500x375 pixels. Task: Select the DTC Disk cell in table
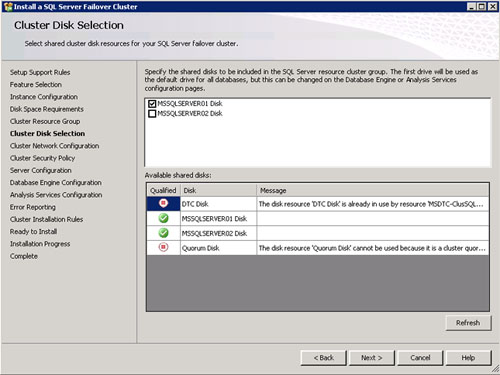(218, 204)
